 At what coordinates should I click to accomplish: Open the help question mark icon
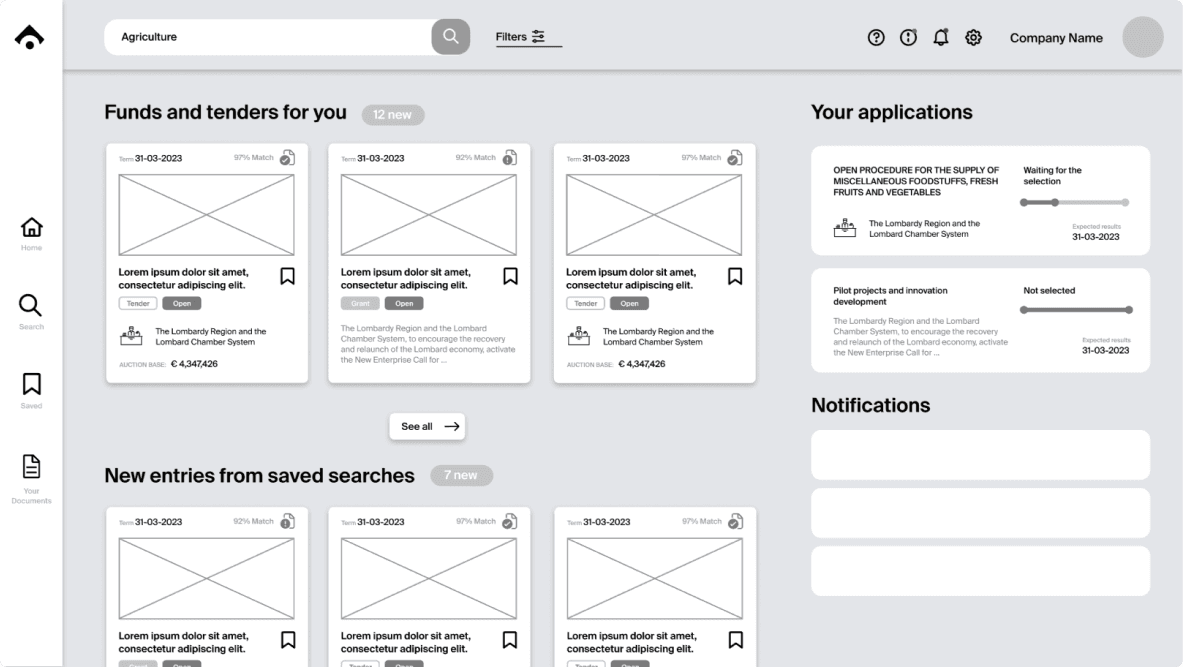pyautogui.click(x=876, y=38)
